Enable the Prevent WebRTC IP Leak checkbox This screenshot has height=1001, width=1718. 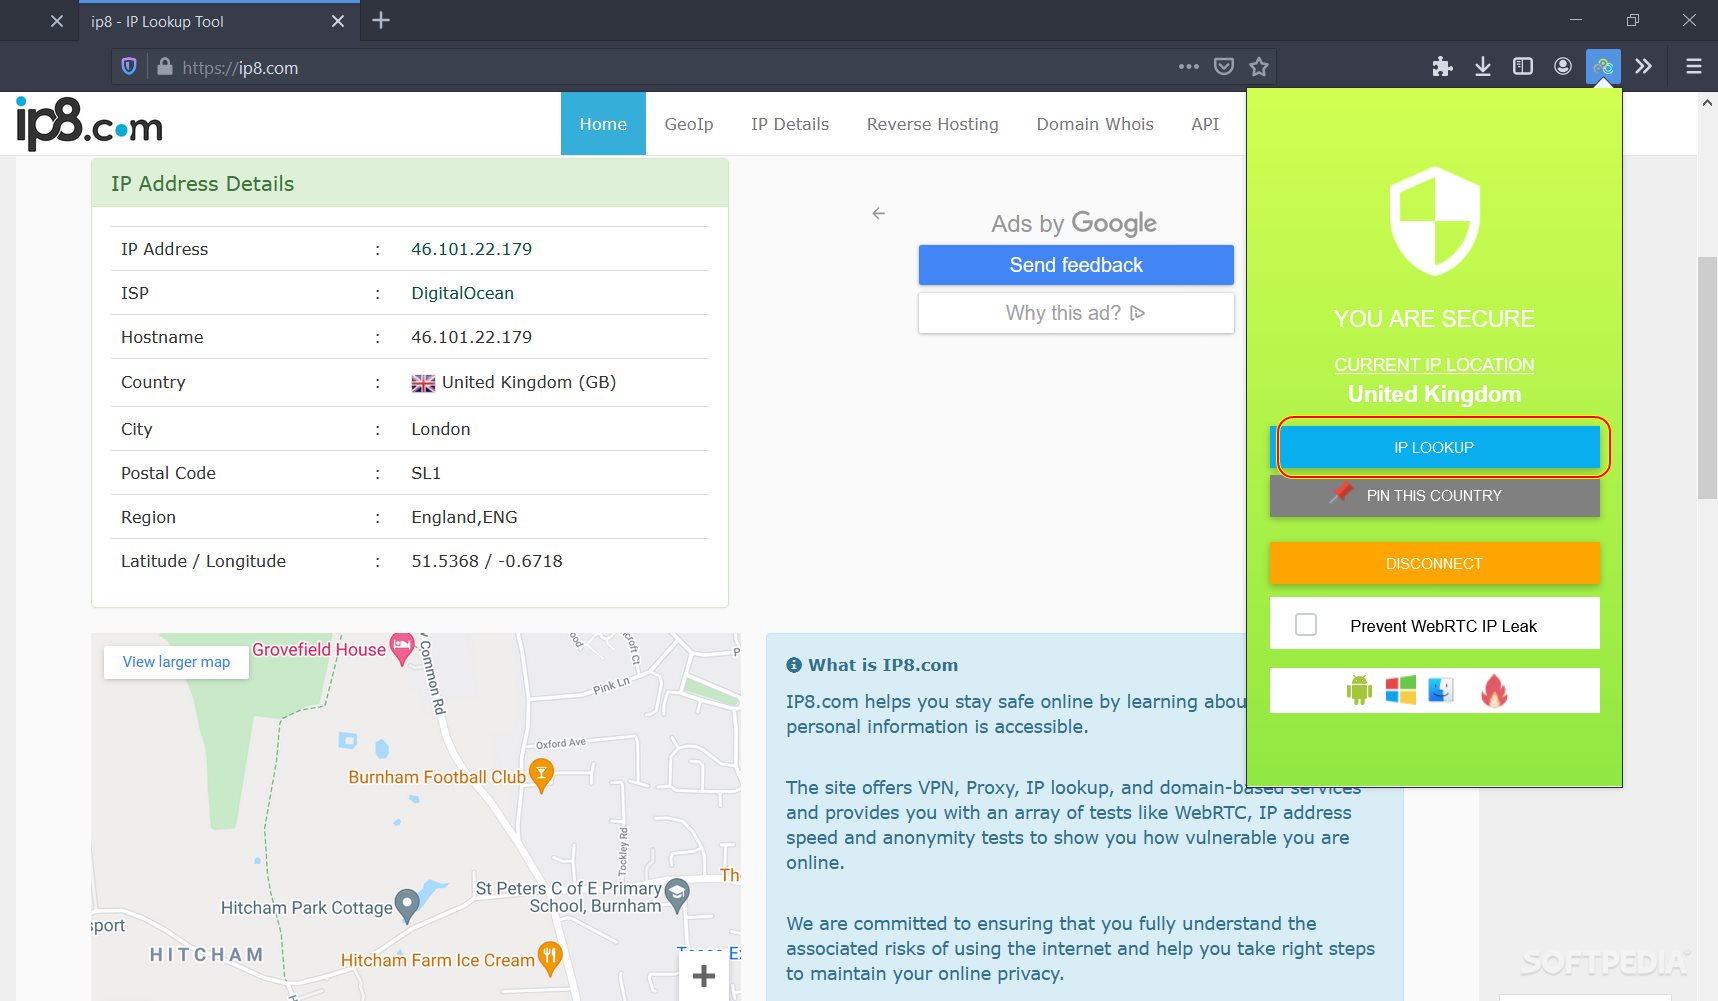pos(1306,625)
